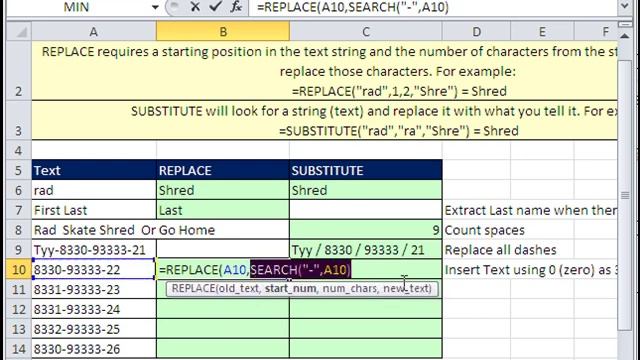This screenshot has height=360, width=640.
Task: Click 'Count spaces' note cell
Action: (x=484, y=230)
